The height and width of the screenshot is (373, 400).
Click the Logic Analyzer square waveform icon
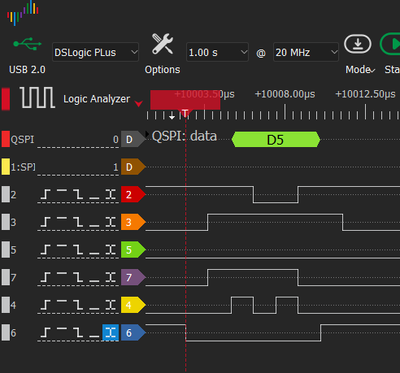click(37, 97)
